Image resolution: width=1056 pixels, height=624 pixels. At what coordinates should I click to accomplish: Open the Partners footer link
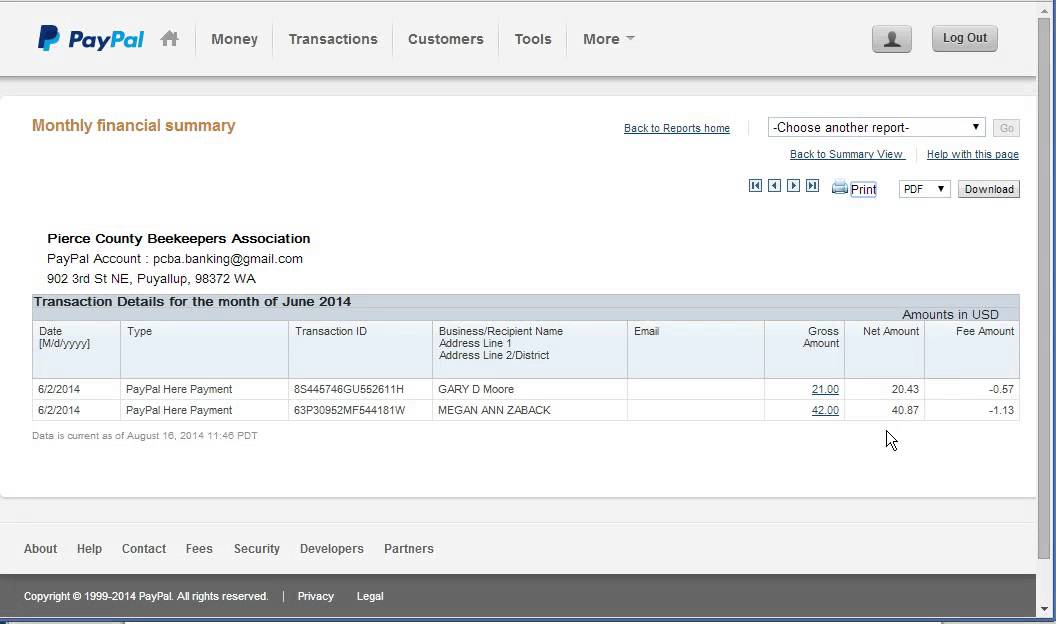click(409, 549)
